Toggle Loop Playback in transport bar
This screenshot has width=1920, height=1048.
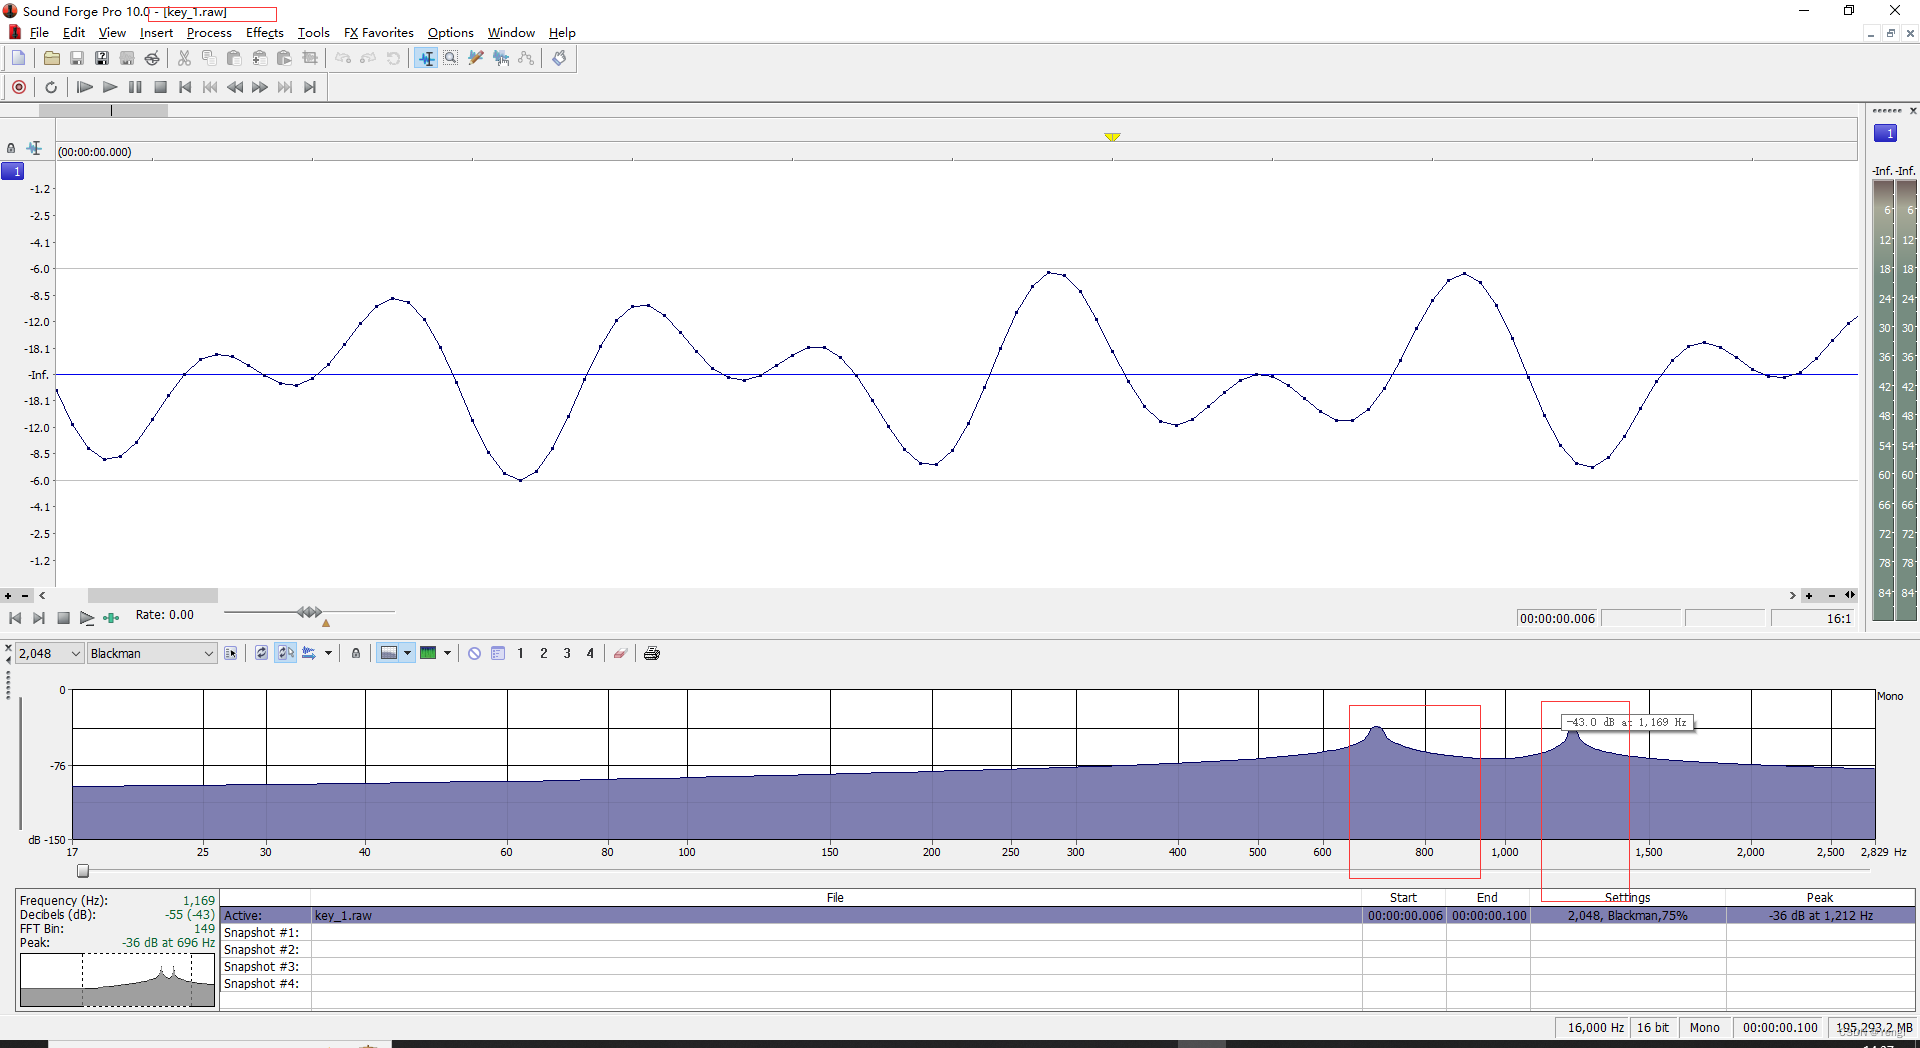(x=51, y=87)
